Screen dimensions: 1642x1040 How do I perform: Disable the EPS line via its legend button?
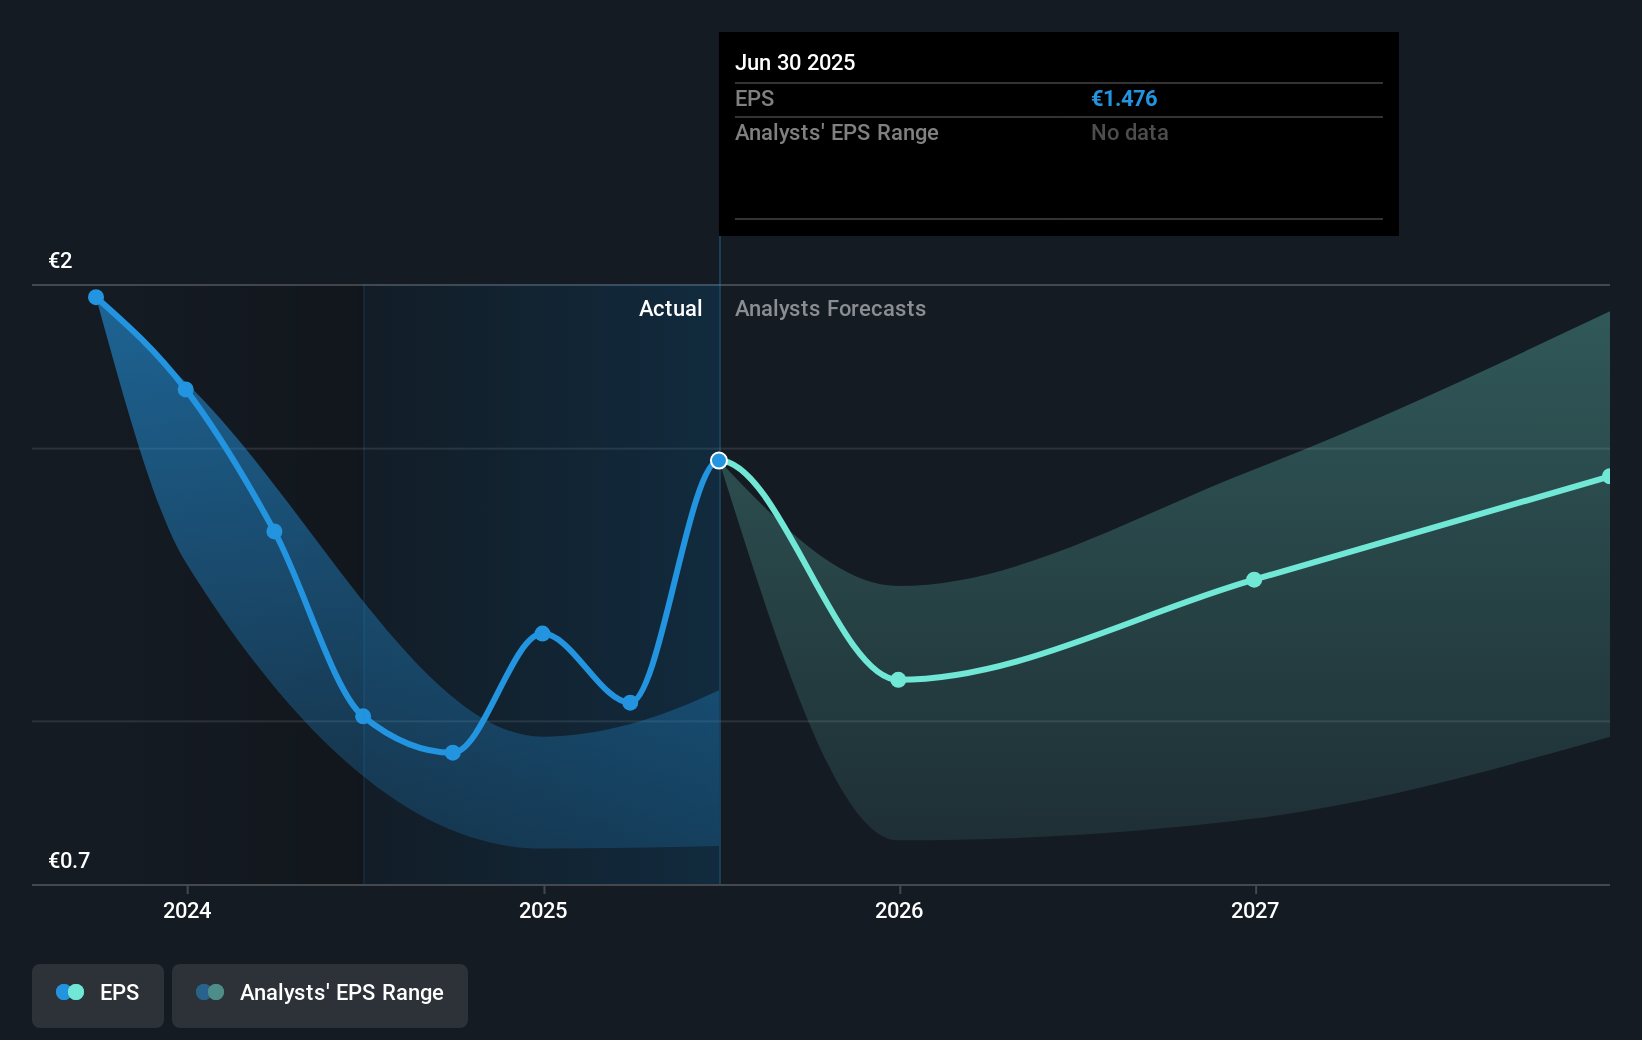(x=97, y=992)
